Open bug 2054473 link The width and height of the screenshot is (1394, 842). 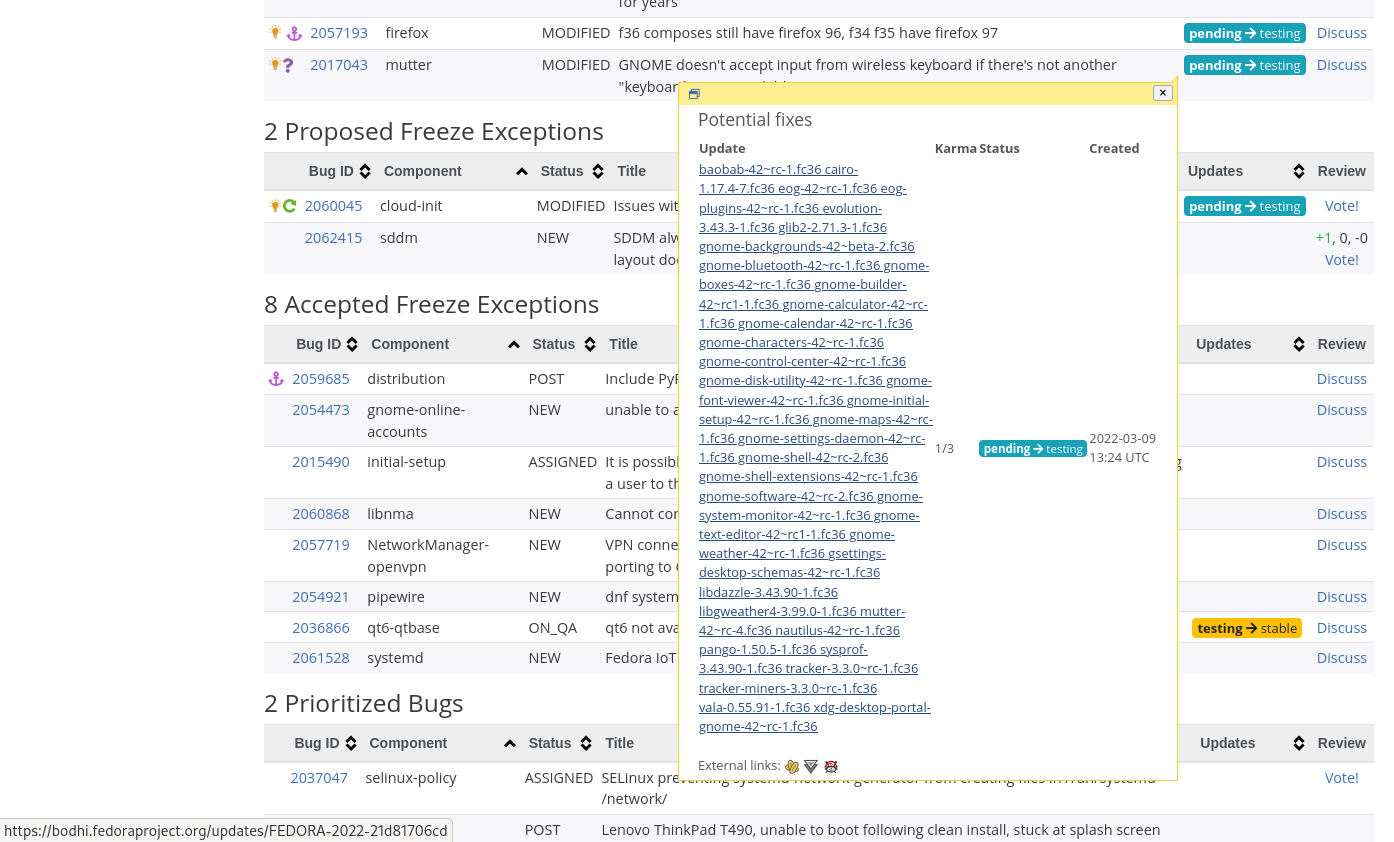(x=321, y=410)
